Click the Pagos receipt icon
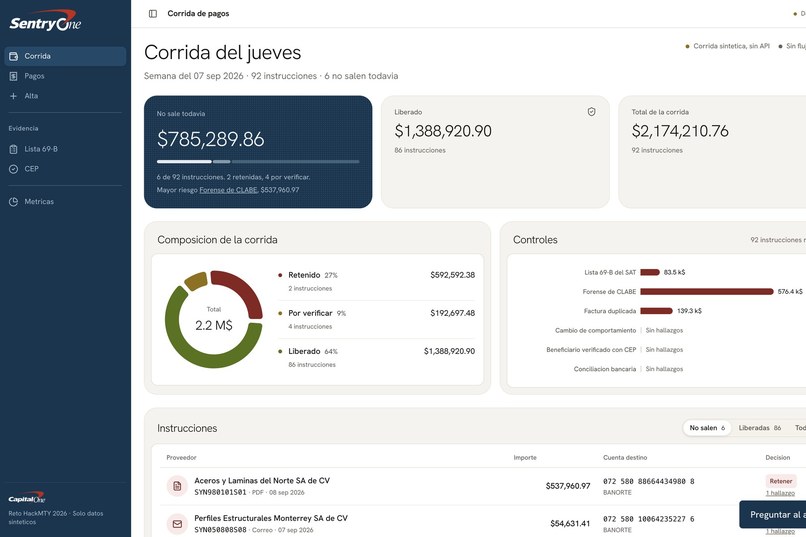Screen dimensions: 806x537 [14, 76]
